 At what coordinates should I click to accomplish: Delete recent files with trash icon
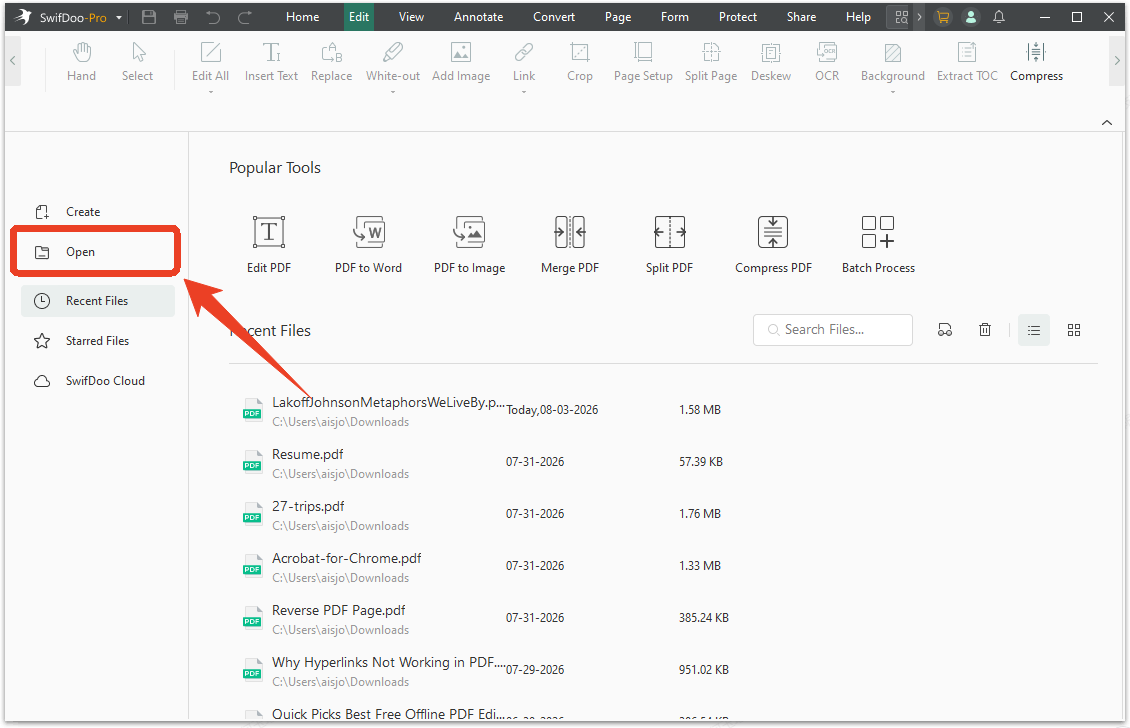[x=984, y=329]
